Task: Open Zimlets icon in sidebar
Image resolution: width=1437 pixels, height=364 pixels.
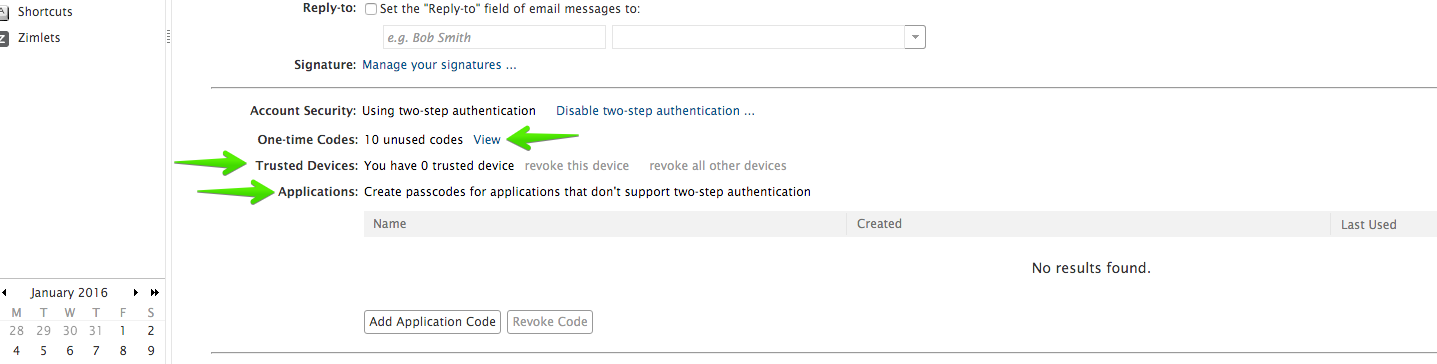Action: [x=4, y=38]
